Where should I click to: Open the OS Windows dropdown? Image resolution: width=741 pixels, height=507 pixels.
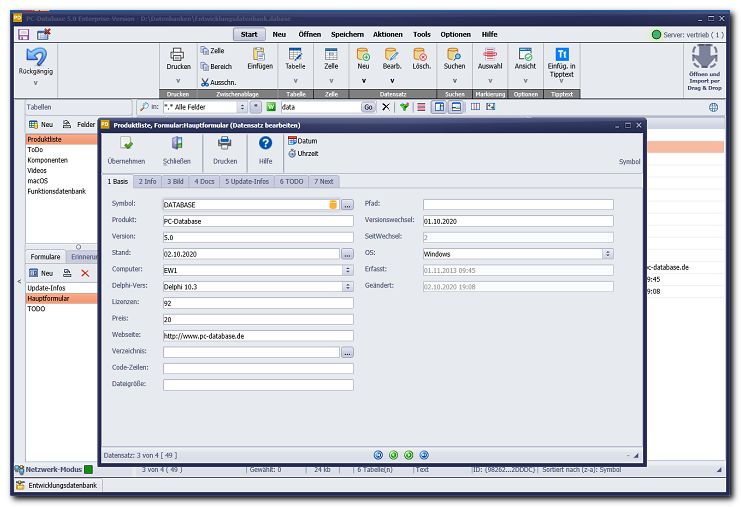608,254
